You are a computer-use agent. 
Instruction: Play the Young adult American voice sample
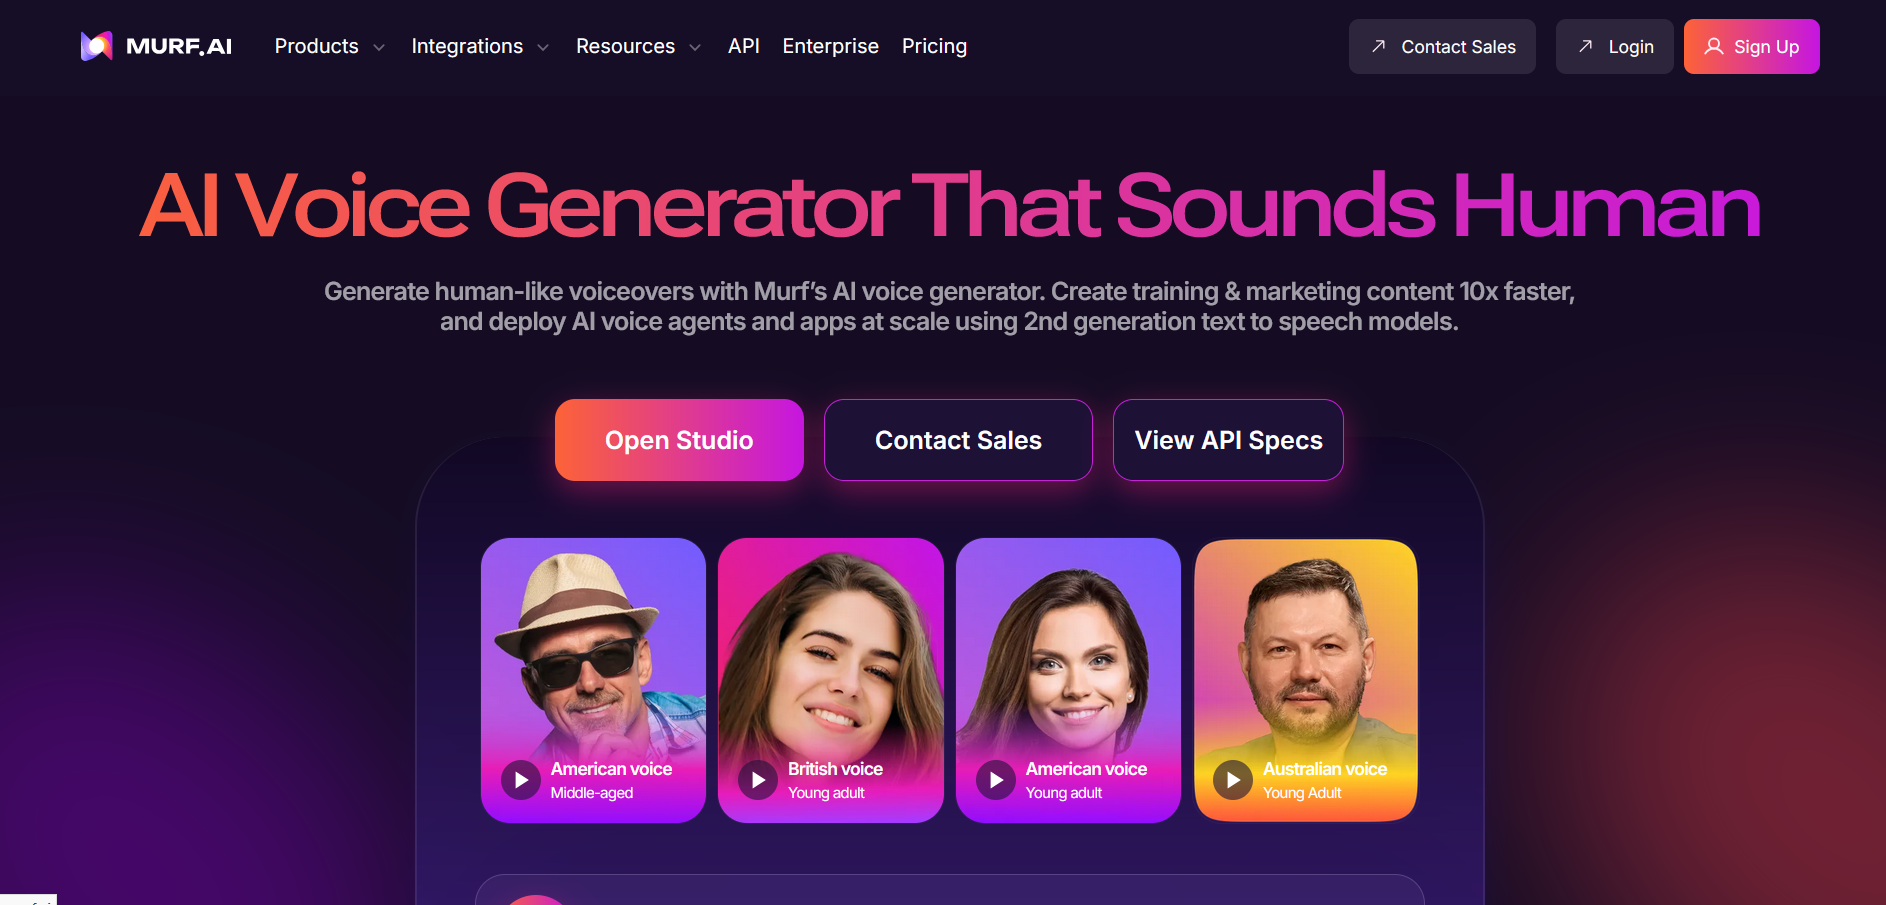pyautogui.click(x=996, y=780)
